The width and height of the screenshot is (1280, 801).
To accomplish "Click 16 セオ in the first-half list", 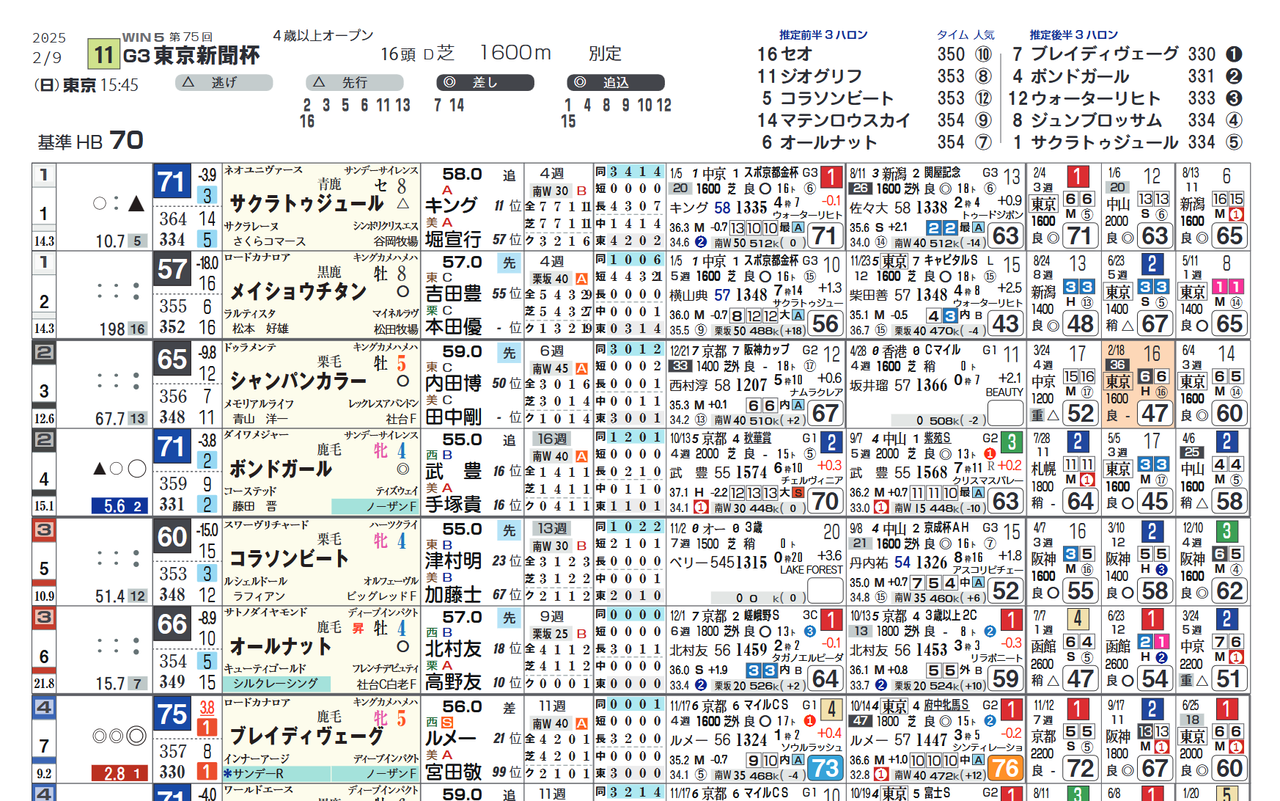I will [x=785, y=55].
